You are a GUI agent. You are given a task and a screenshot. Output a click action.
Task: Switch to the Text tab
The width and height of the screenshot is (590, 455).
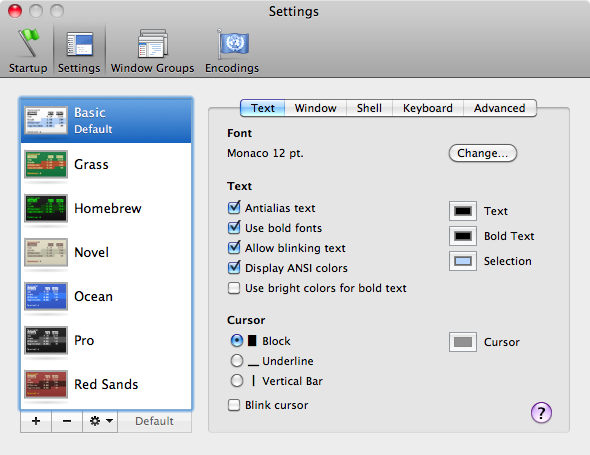click(263, 108)
